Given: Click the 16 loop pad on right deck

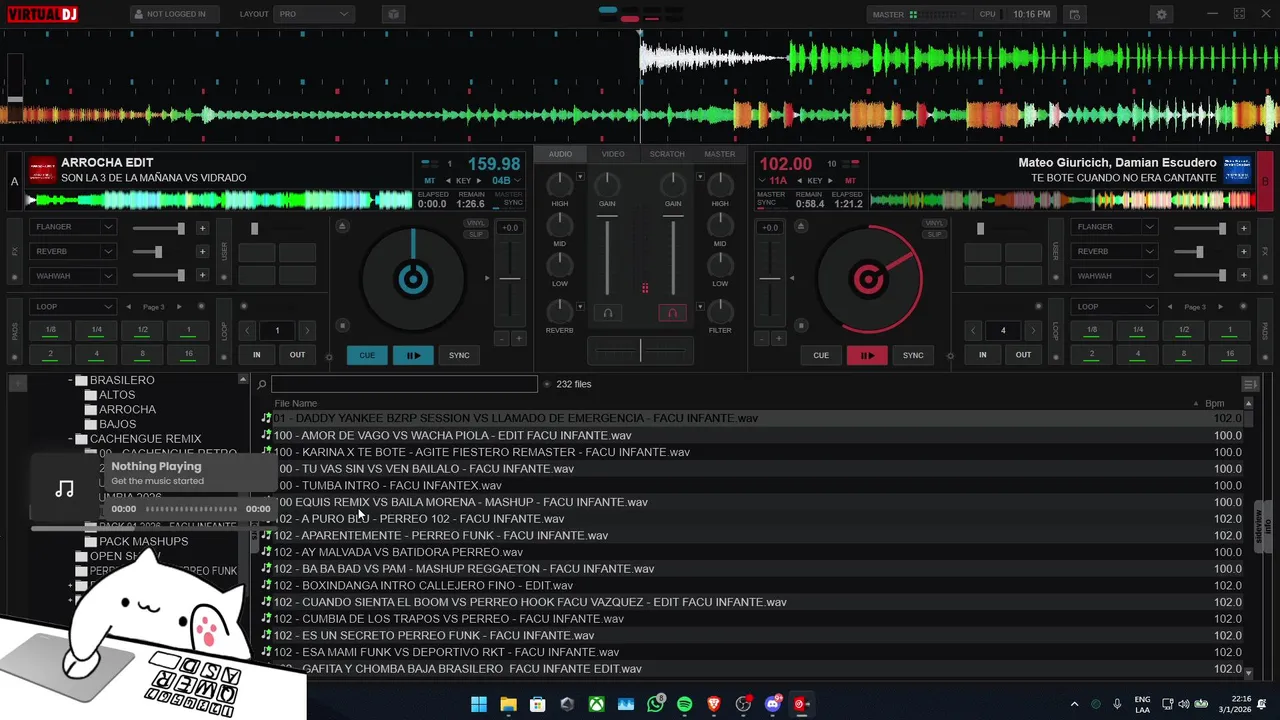Looking at the screenshot, I should coord(1230,354).
